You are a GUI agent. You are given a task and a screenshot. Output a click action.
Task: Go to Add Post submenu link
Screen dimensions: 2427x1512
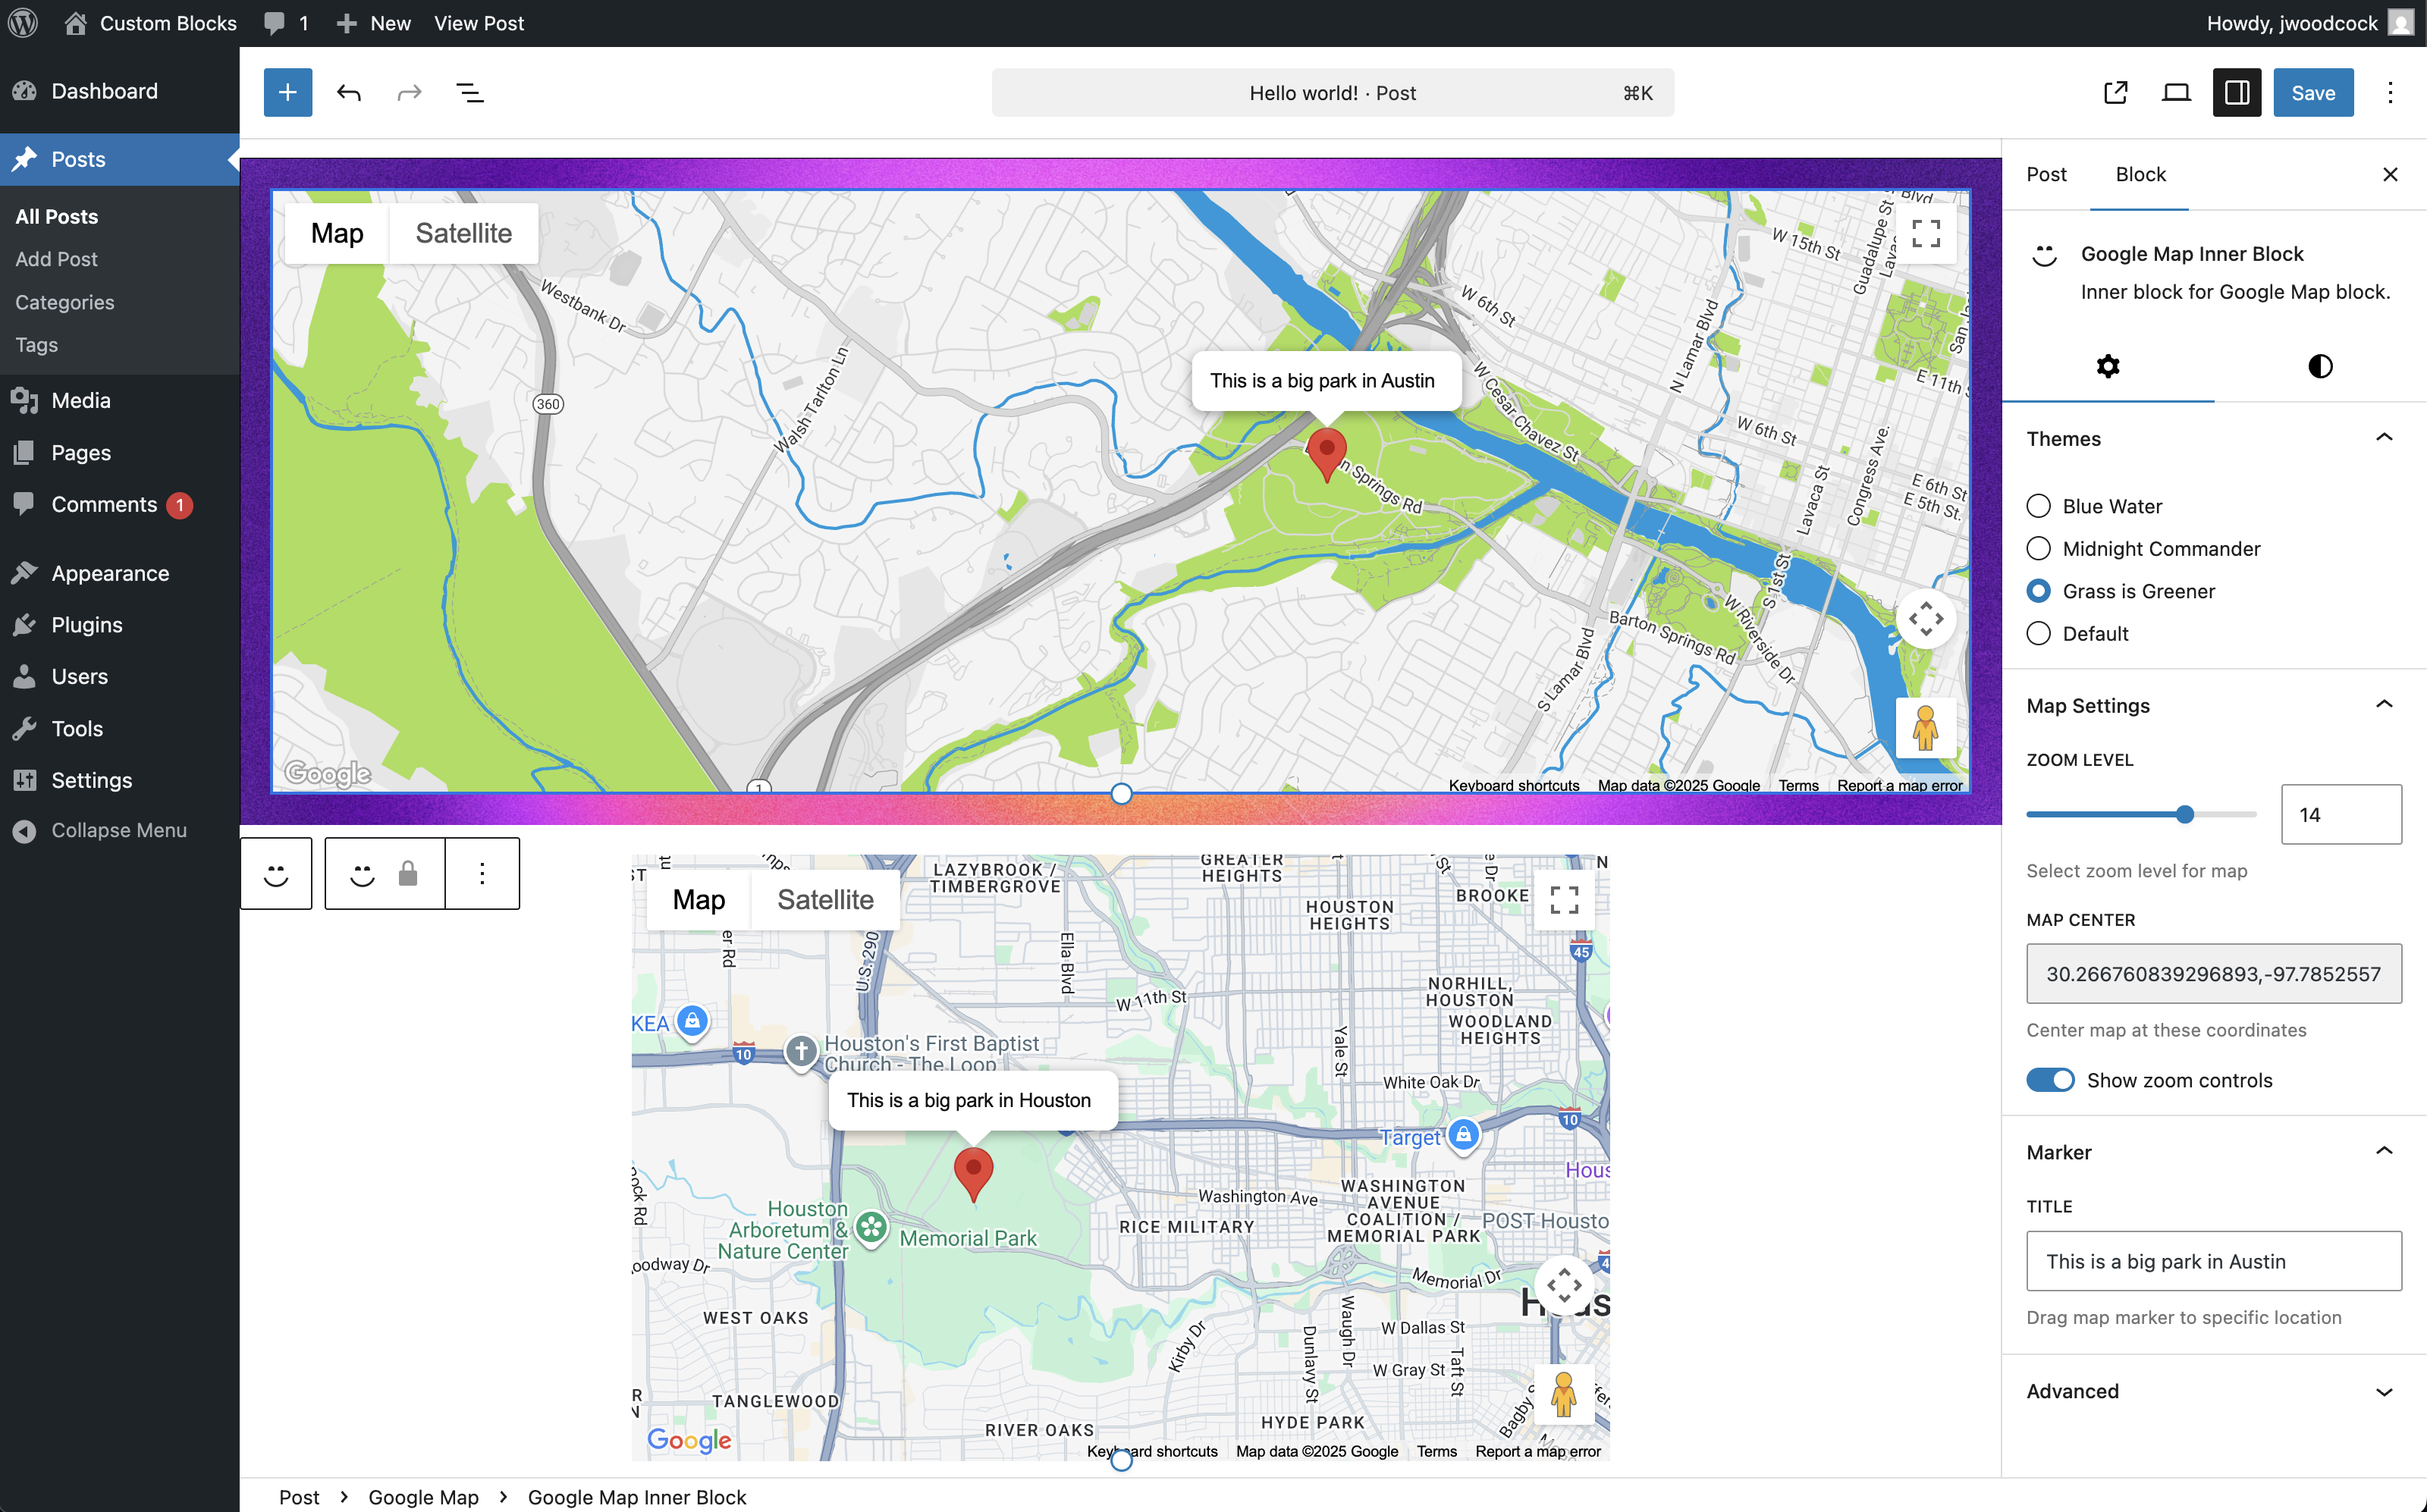click(56, 259)
